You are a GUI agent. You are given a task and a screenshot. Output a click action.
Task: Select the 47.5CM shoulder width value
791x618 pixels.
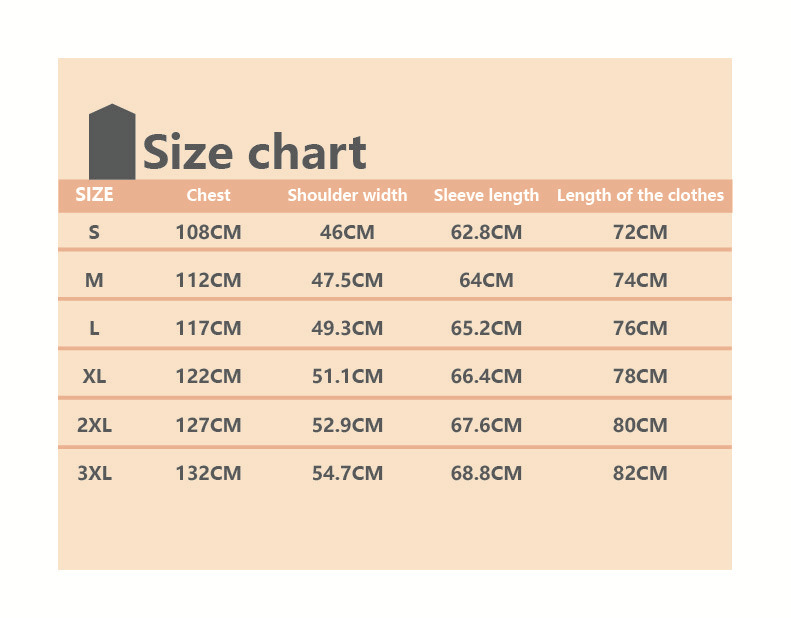click(x=347, y=281)
